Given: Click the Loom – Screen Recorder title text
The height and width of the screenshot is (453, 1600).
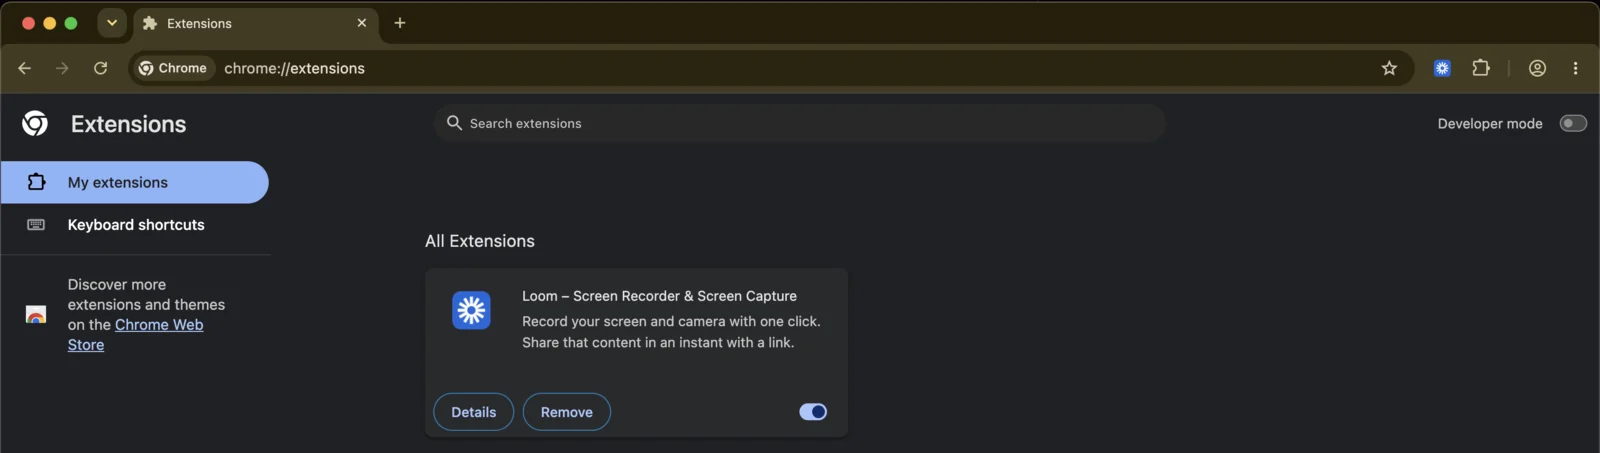Looking at the screenshot, I should click(659, 296).
